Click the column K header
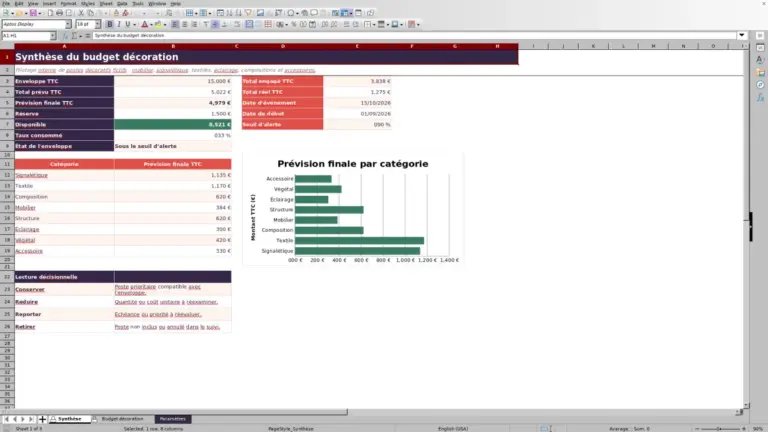This screenshot has height=432, width=768. pyautogui.click(x=593, y=46)
